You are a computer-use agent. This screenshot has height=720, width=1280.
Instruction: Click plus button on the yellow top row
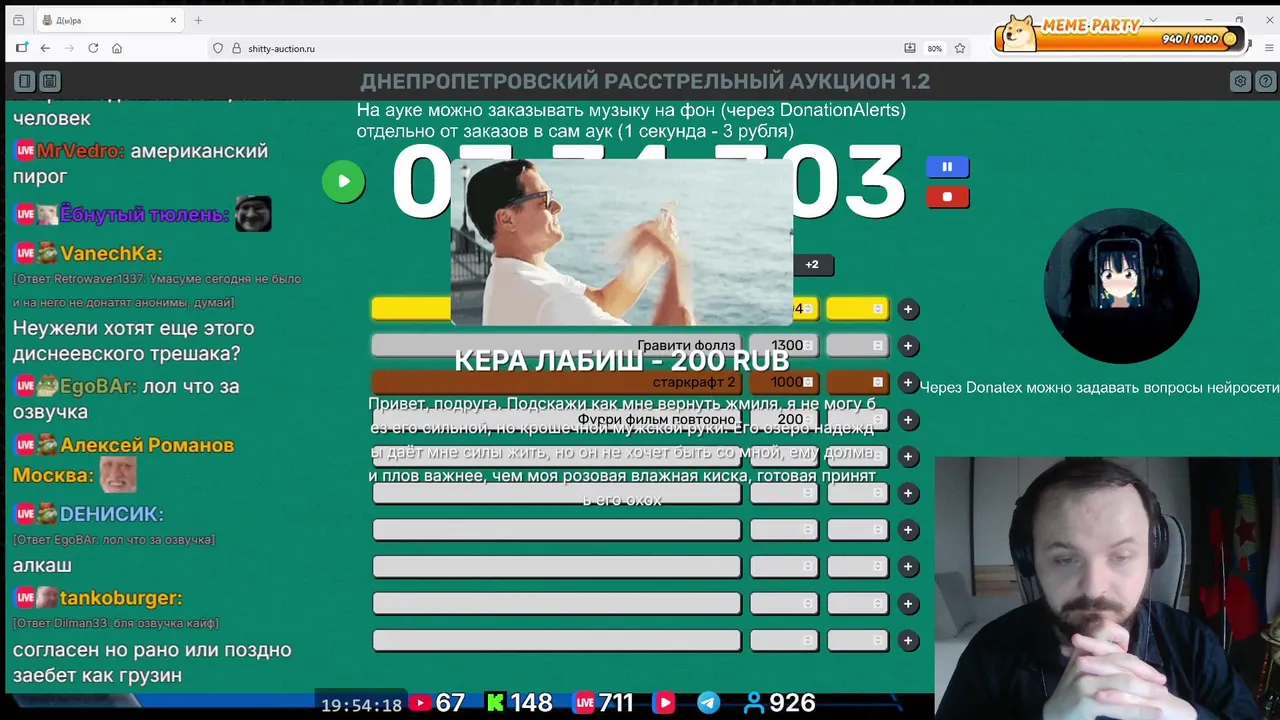click(908, 309)
